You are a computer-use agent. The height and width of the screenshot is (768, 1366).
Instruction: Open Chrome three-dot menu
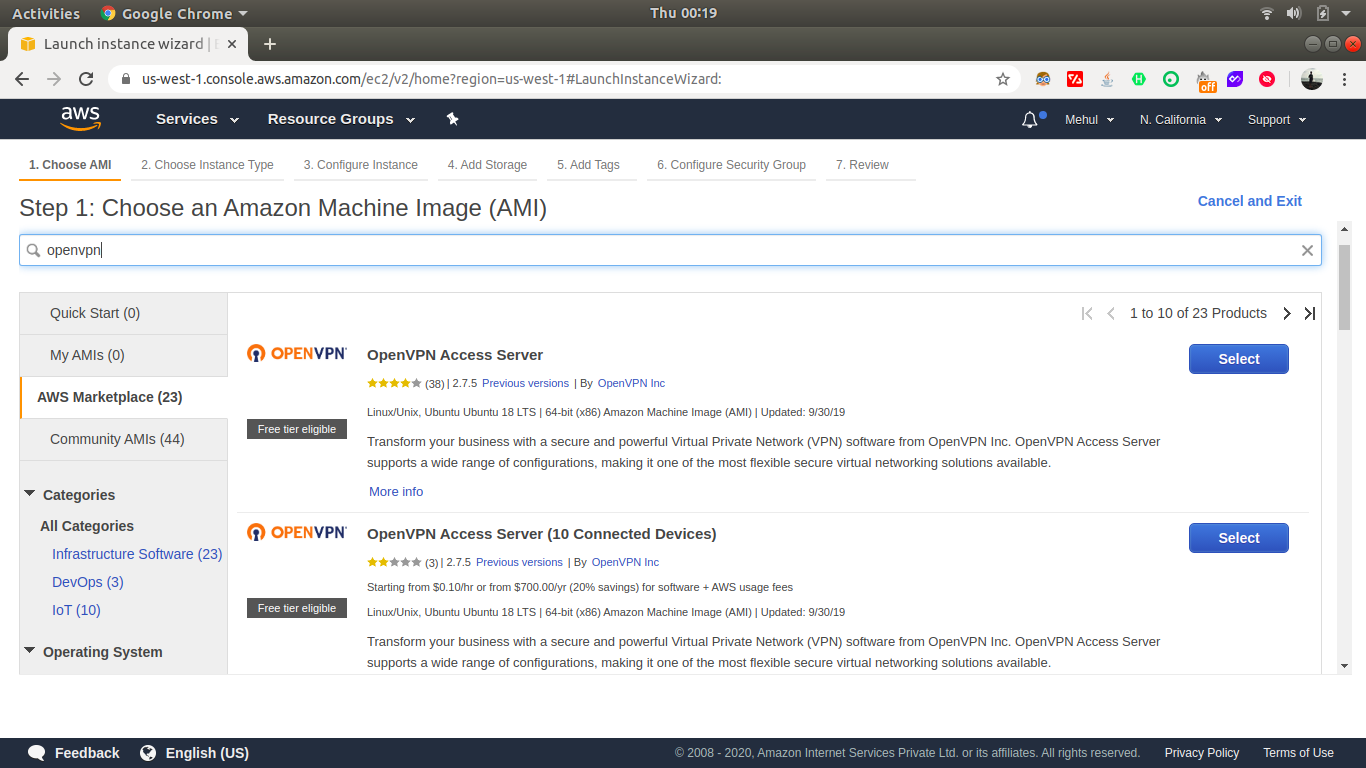(x=1345, y=79)
